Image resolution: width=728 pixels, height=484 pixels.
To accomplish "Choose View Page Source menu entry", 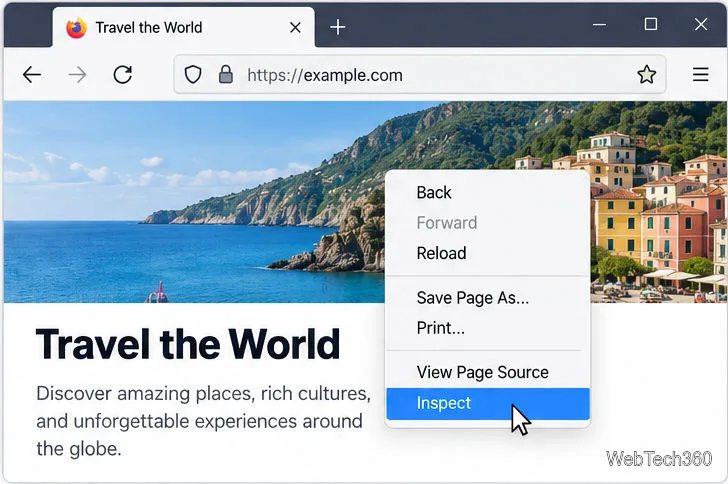I will coord(488,372).
